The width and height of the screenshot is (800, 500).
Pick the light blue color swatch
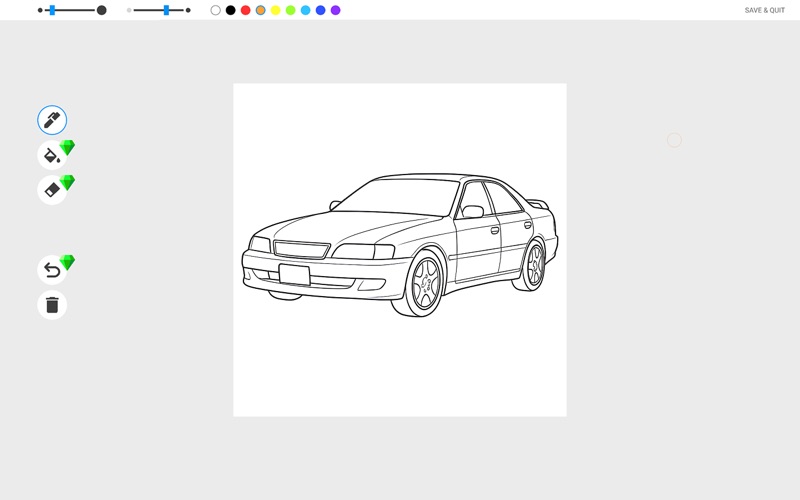(x=305, y=10)
